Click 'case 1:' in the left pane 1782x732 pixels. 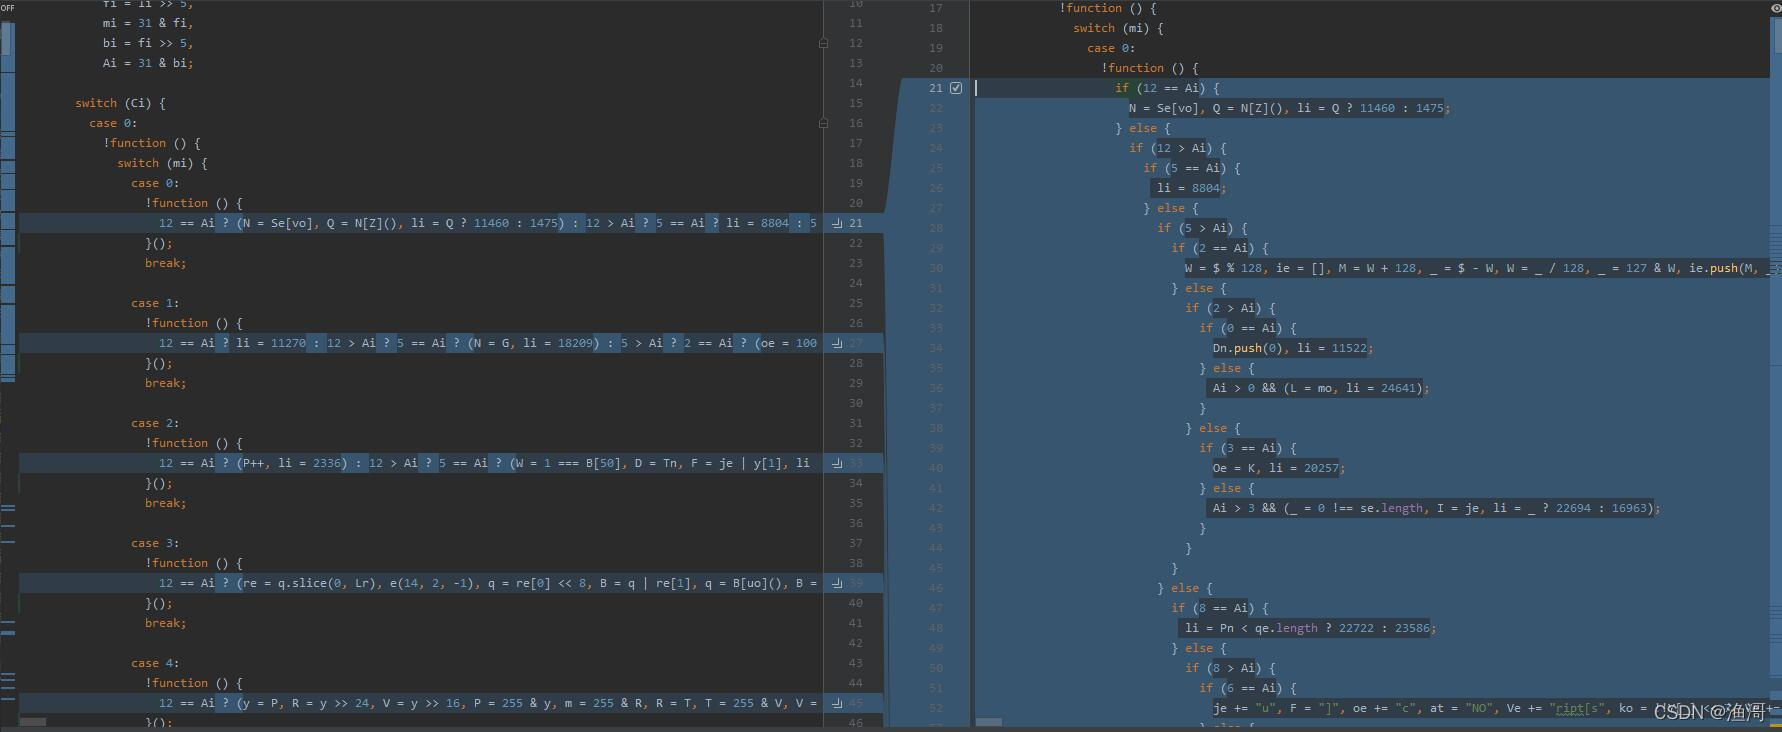155,303
